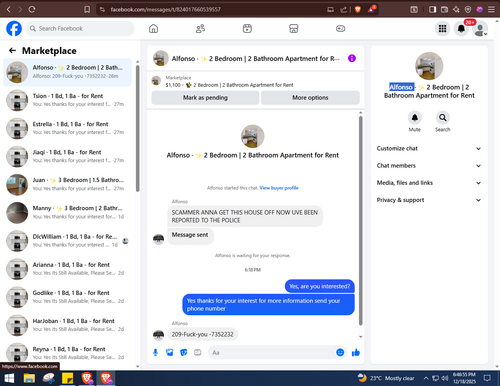Screen dimensions: 500x386
Task: Mute this conversation with the bell
Action: 415,118
